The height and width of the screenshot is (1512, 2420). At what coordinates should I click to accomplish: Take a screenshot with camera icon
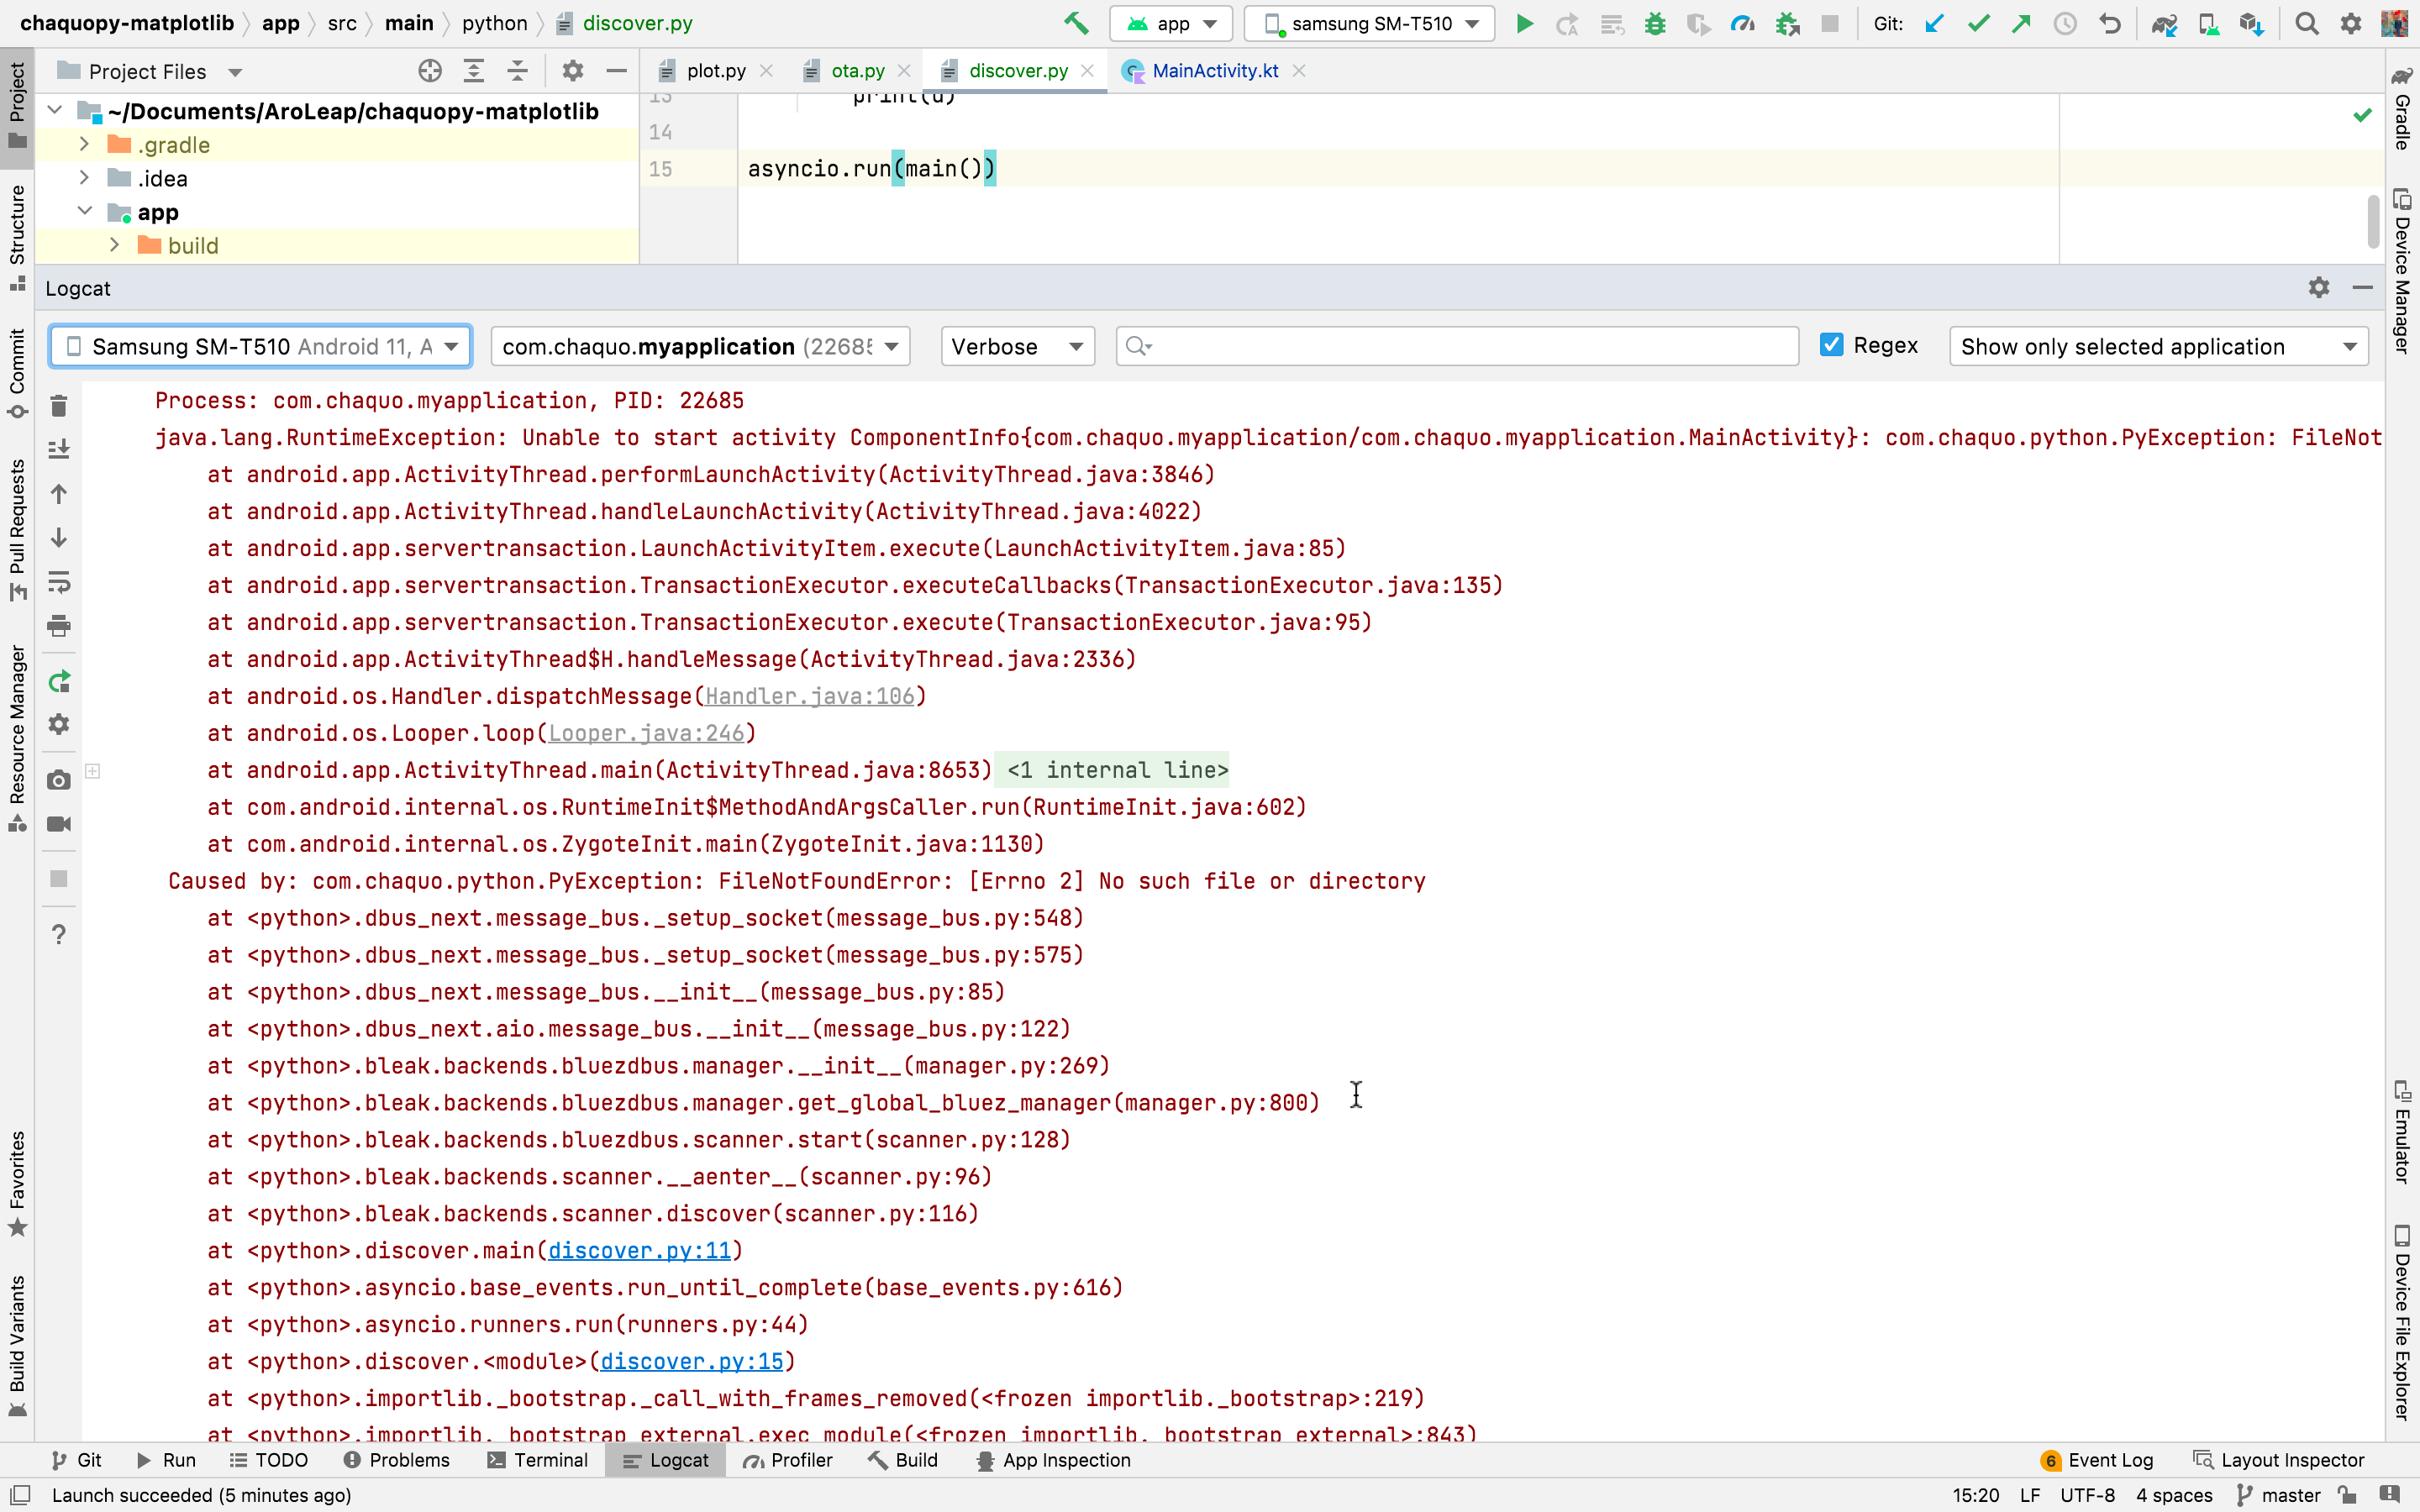[59, 780]
